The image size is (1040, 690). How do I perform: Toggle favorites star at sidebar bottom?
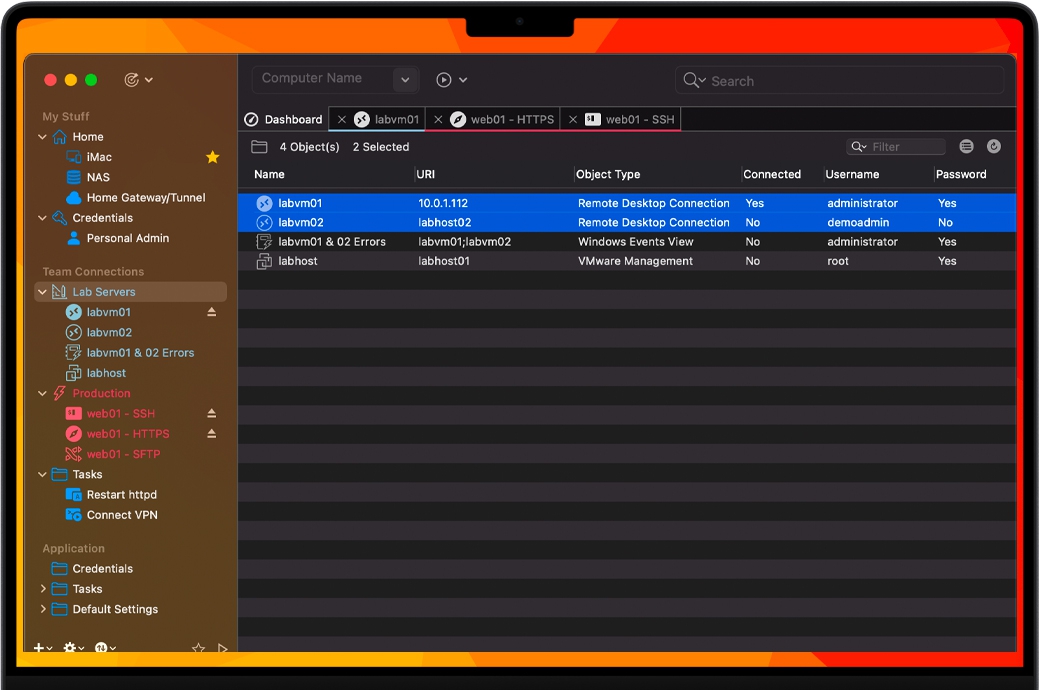coord(198,648)
